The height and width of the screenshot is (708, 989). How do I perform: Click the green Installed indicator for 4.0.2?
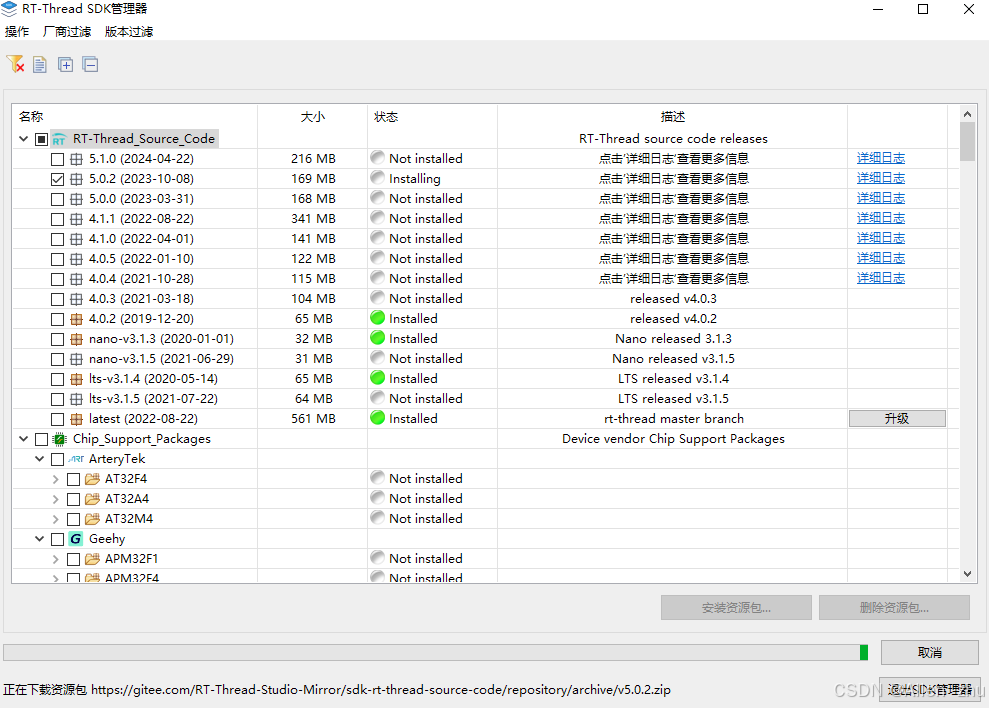pyautogui.click(x=378, y=317)
